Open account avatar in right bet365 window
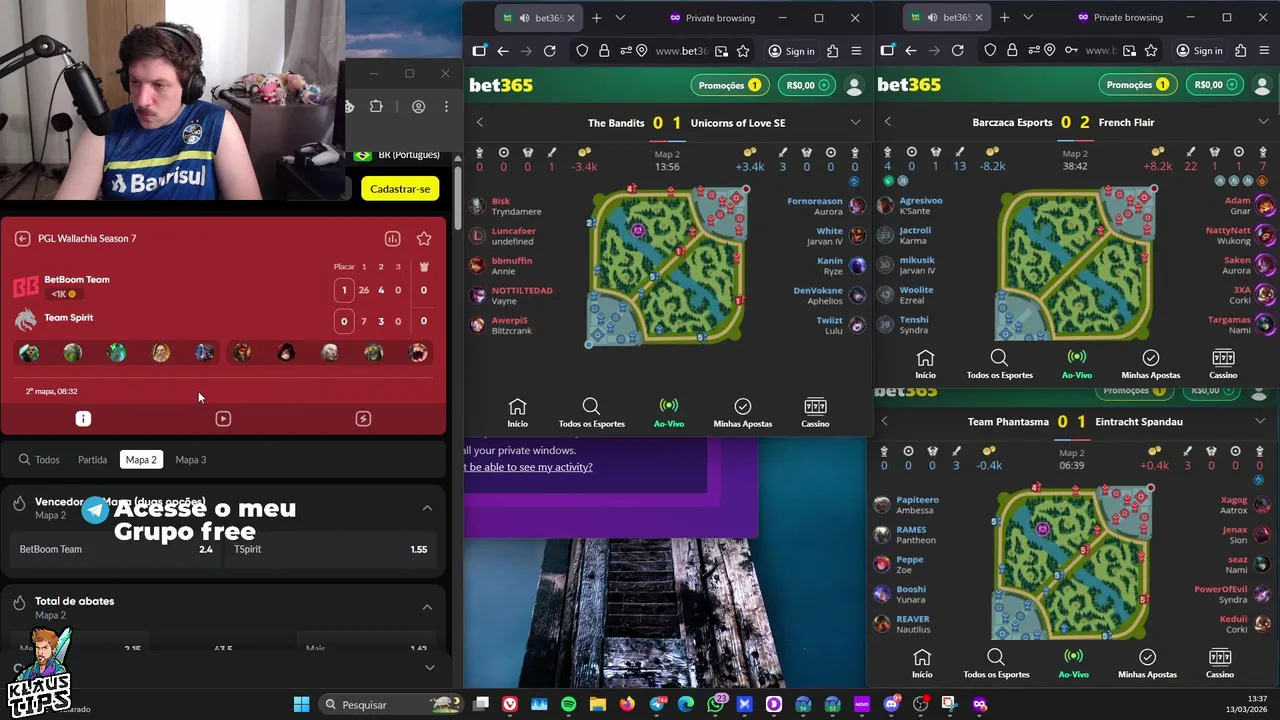 click(1262, 86)
